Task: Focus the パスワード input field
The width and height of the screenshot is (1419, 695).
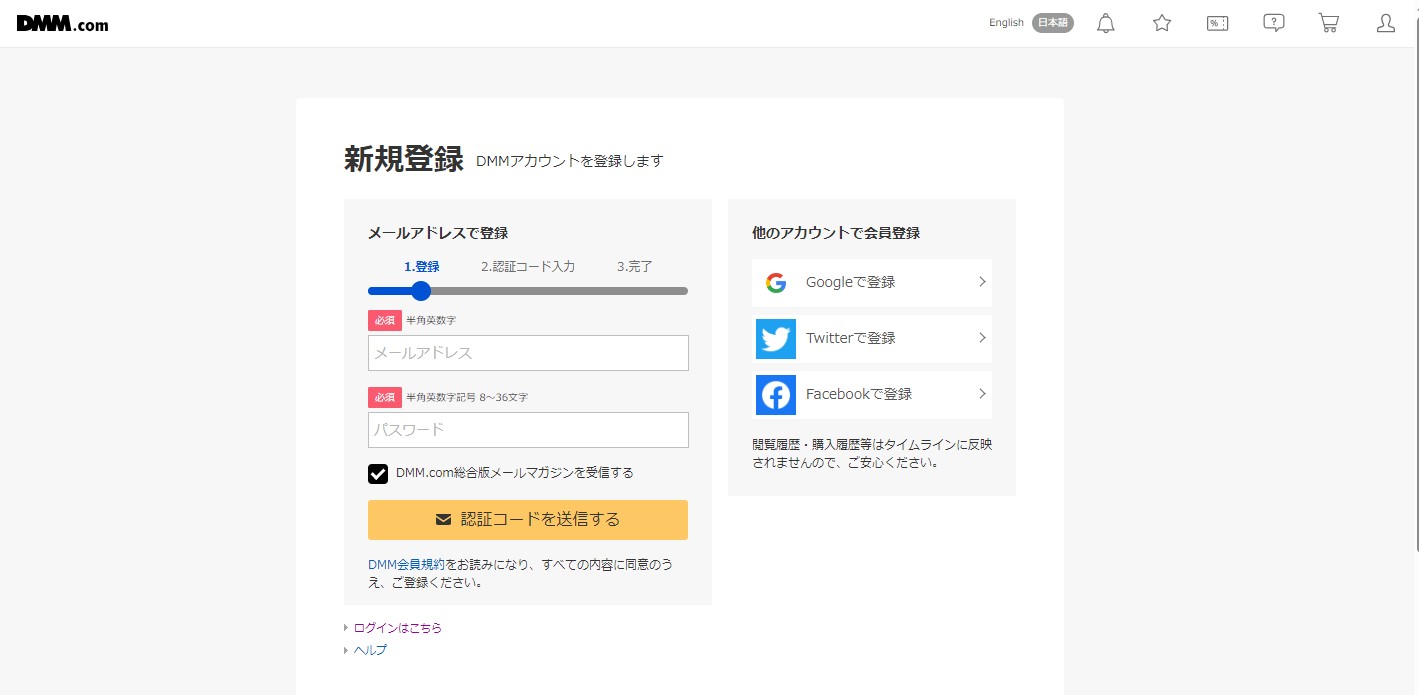Action: (528, 430)
